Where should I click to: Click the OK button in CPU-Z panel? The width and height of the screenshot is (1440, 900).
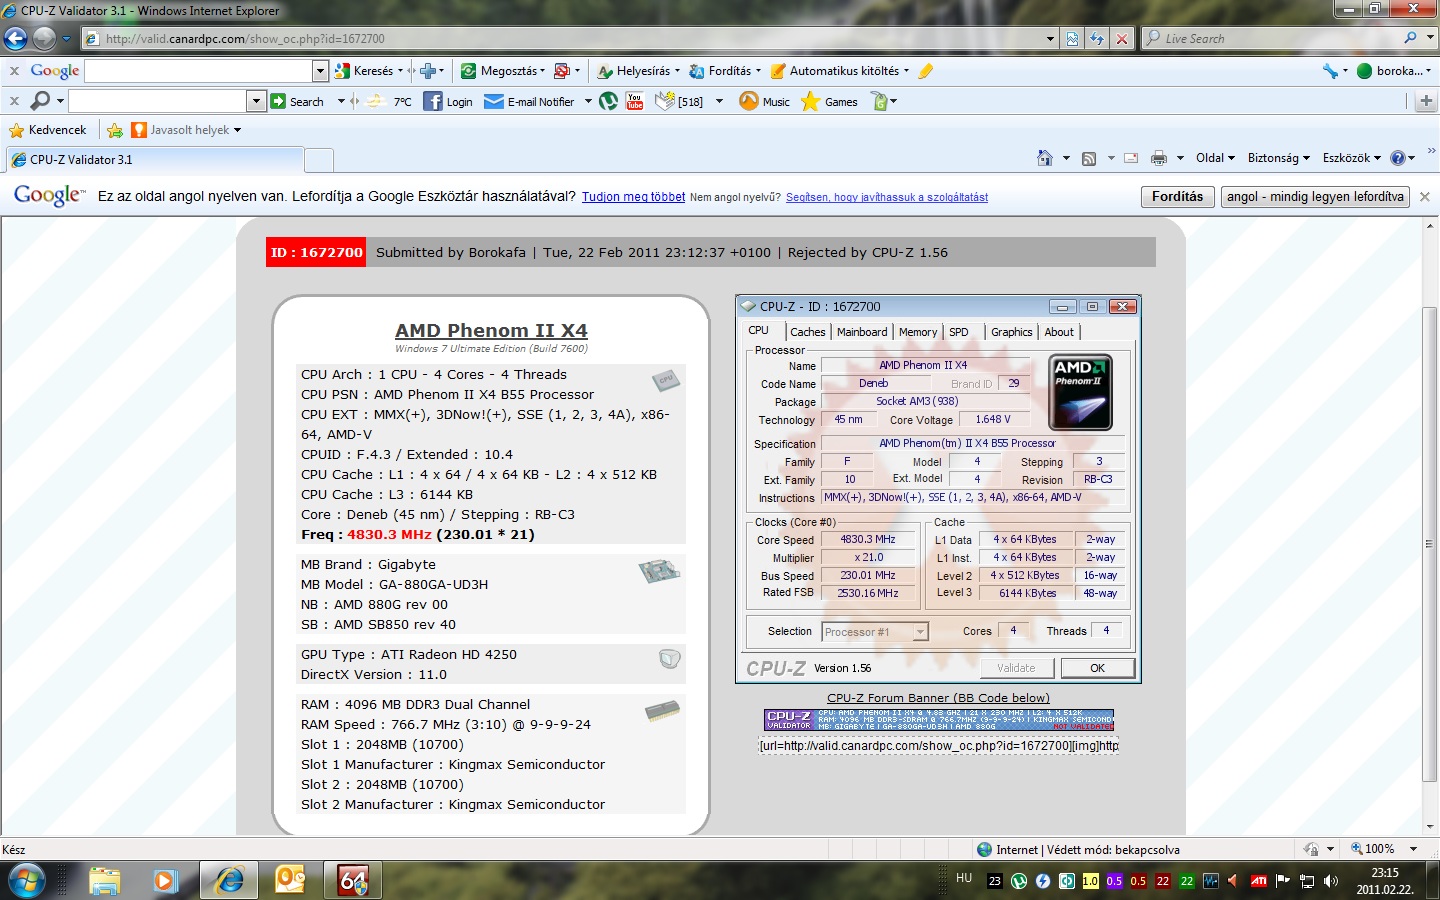coord(1097,668)
